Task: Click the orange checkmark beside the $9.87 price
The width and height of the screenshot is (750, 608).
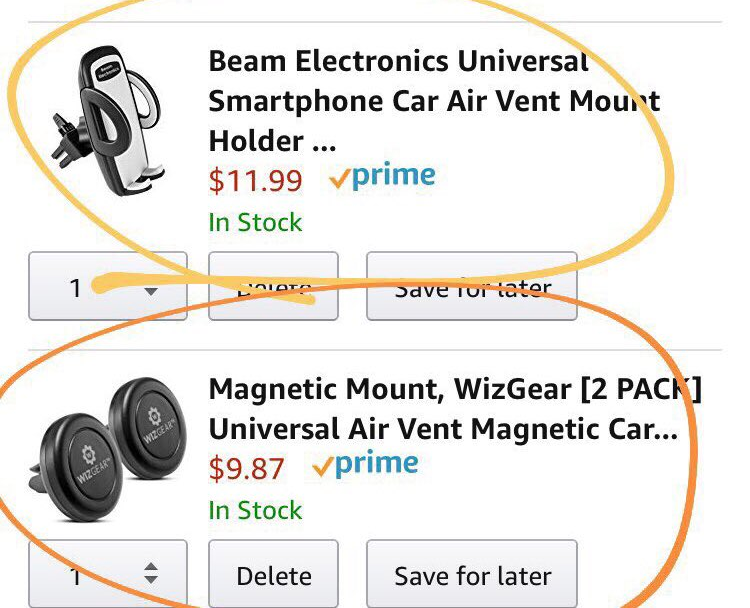Action: click(x=322, y=467)
